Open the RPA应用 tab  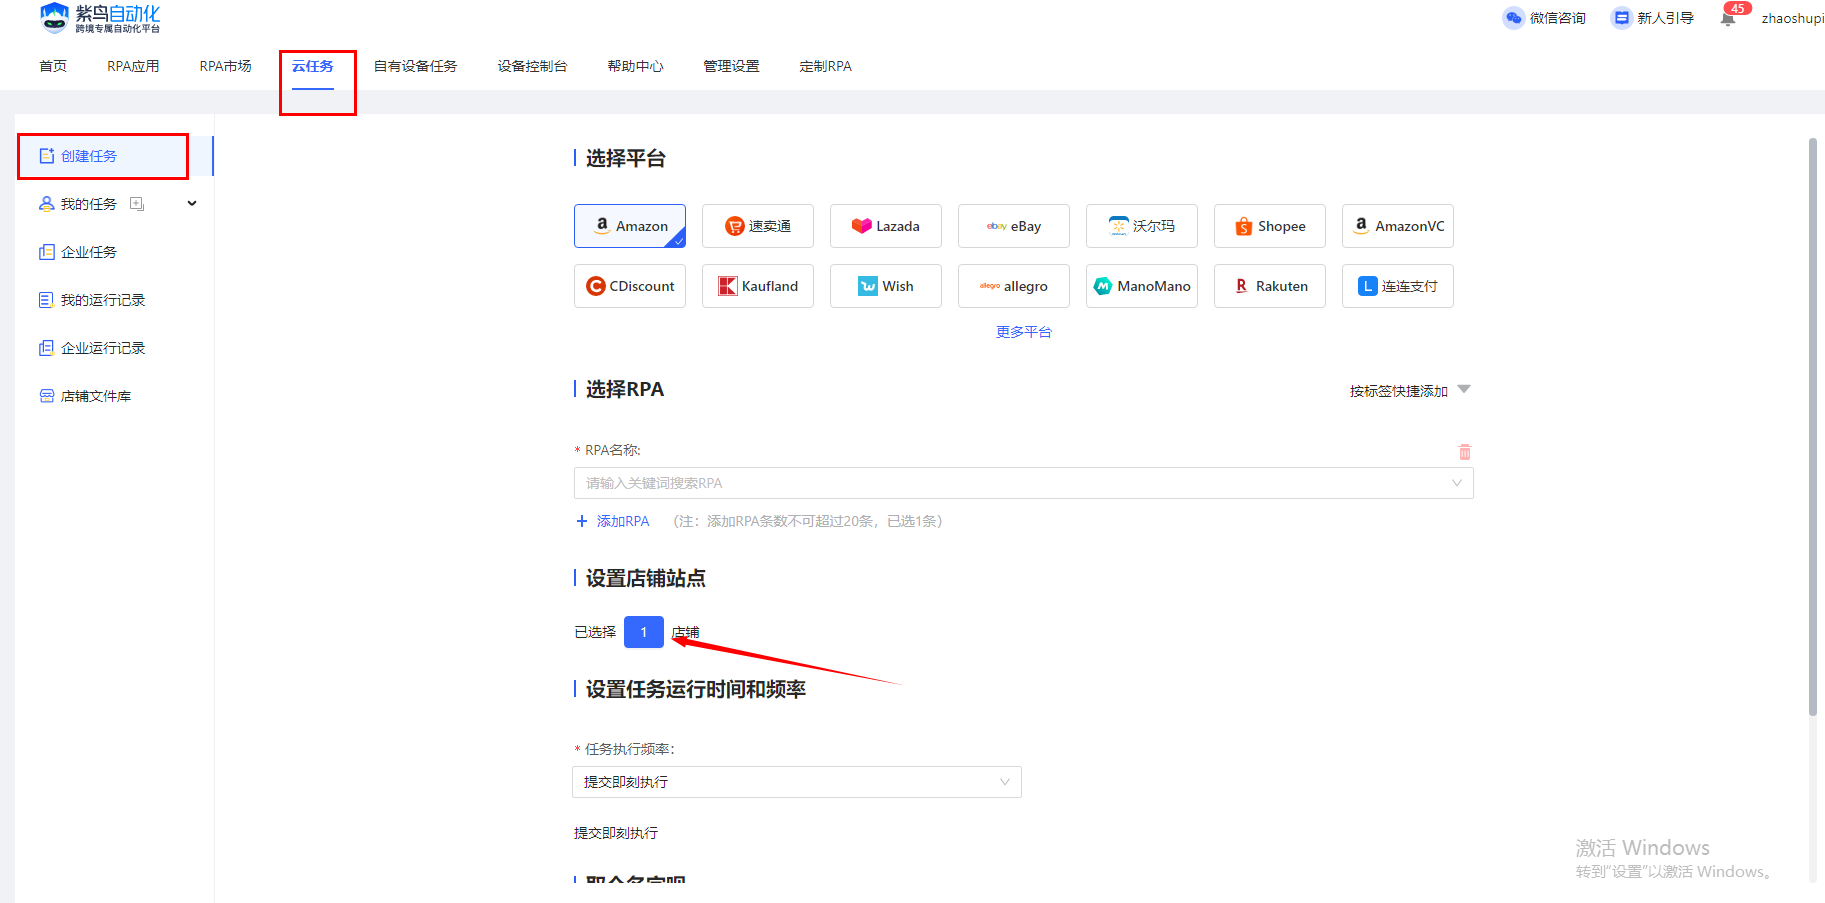[x=133, y=66]
